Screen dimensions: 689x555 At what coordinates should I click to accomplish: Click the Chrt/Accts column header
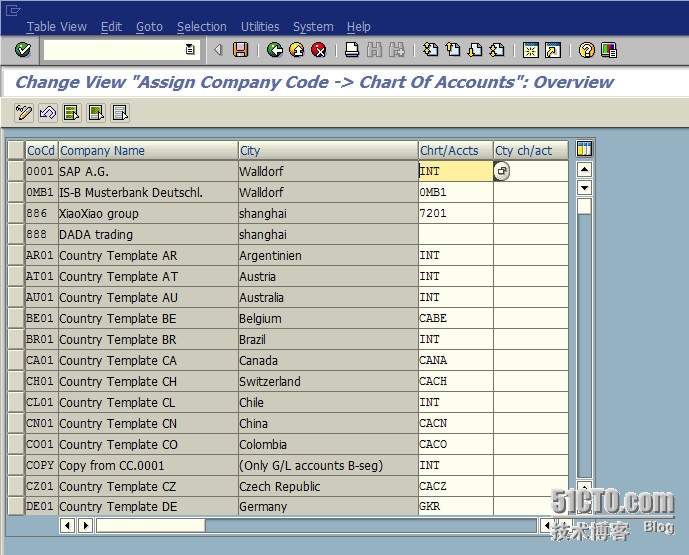[456, 150]
